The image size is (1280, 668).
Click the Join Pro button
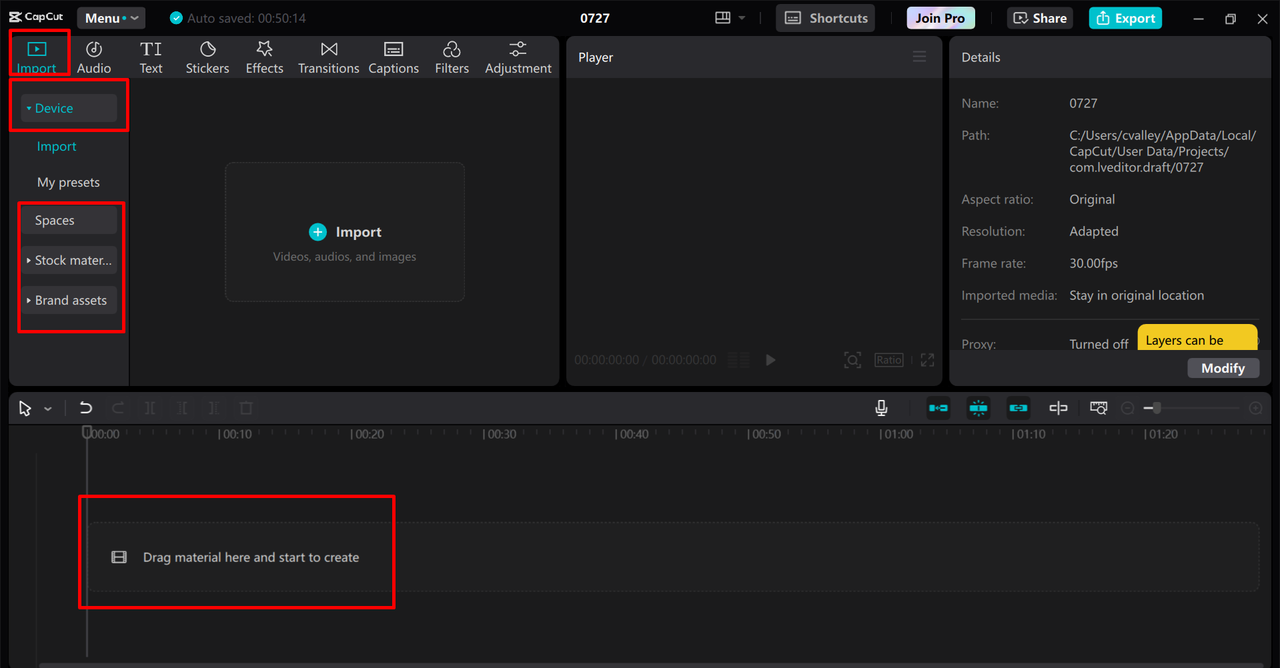(x=941, y=18)
